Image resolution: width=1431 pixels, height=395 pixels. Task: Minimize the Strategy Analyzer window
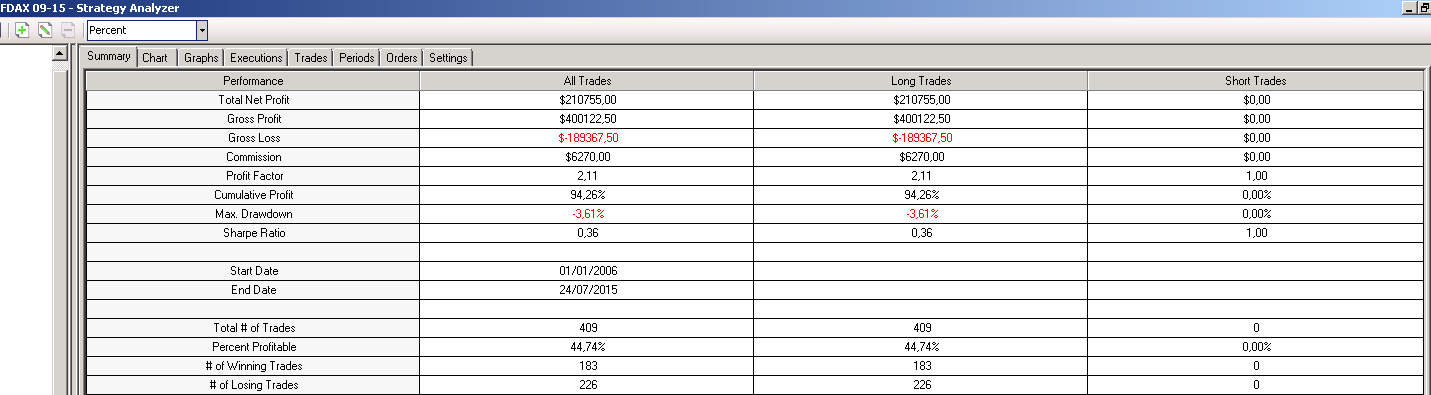[x=1410, y=8]
